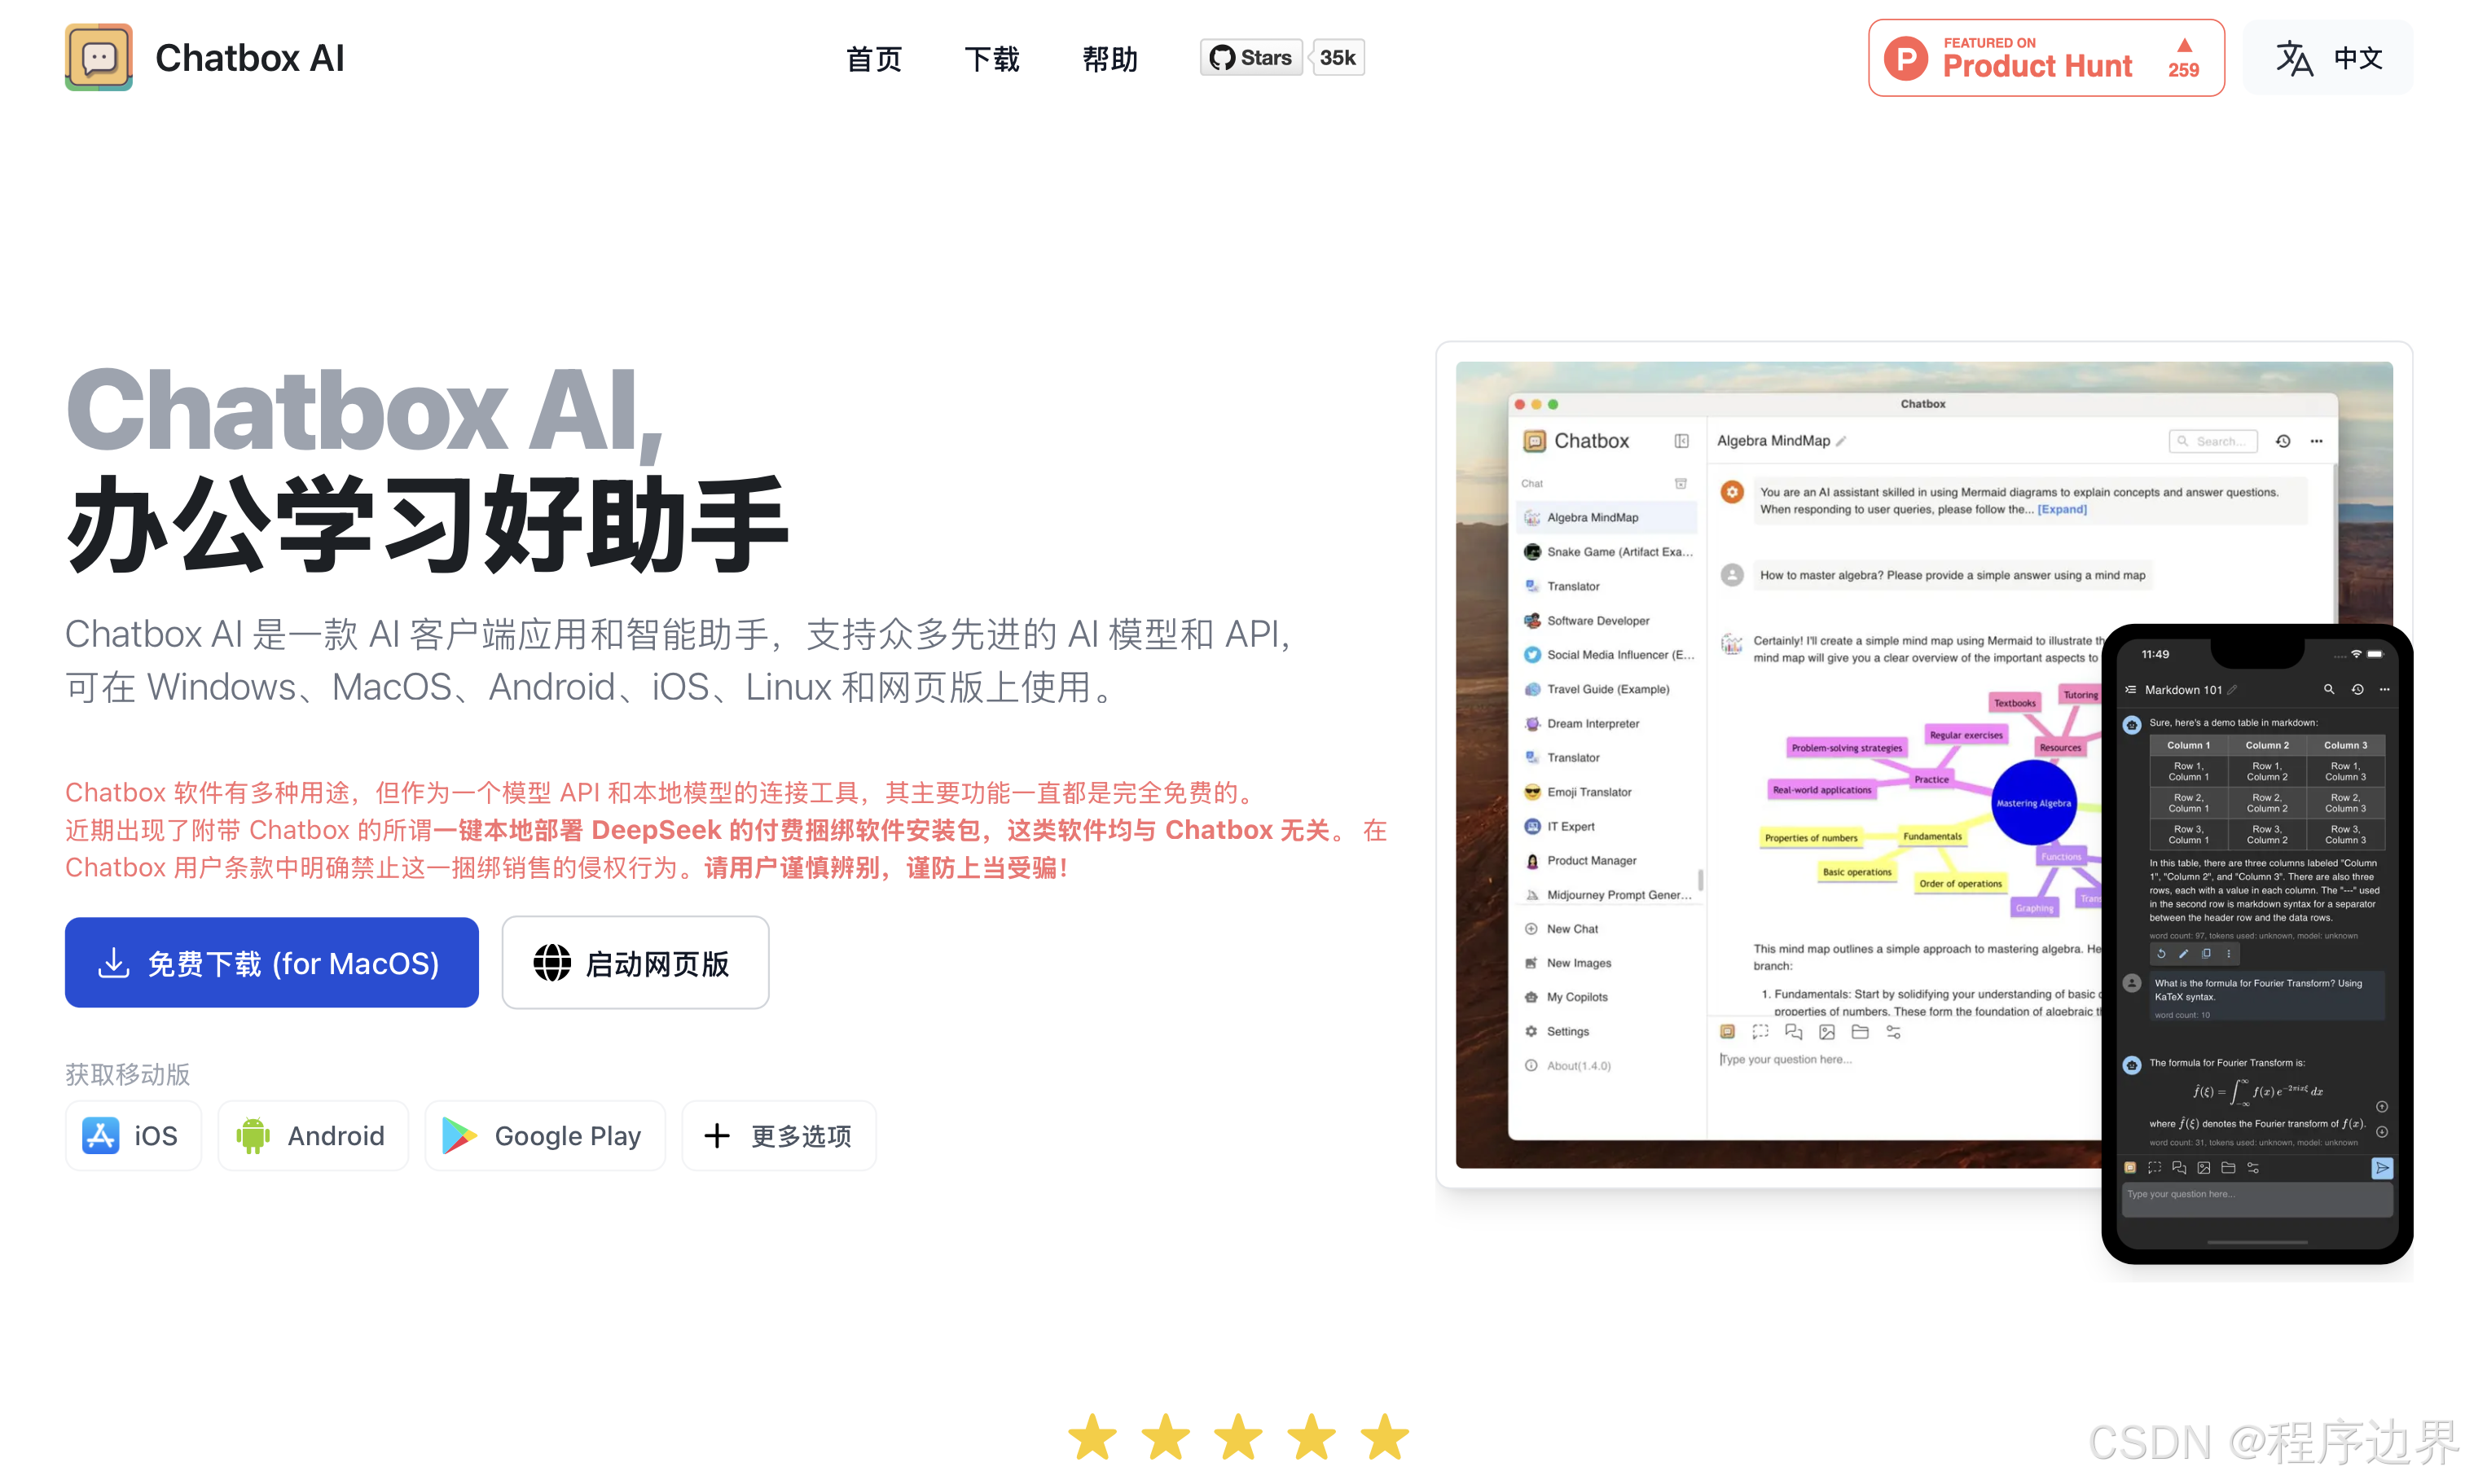
Task: Click the image attach icon in desktop input toolbar
Action: coord(1826,1031)
